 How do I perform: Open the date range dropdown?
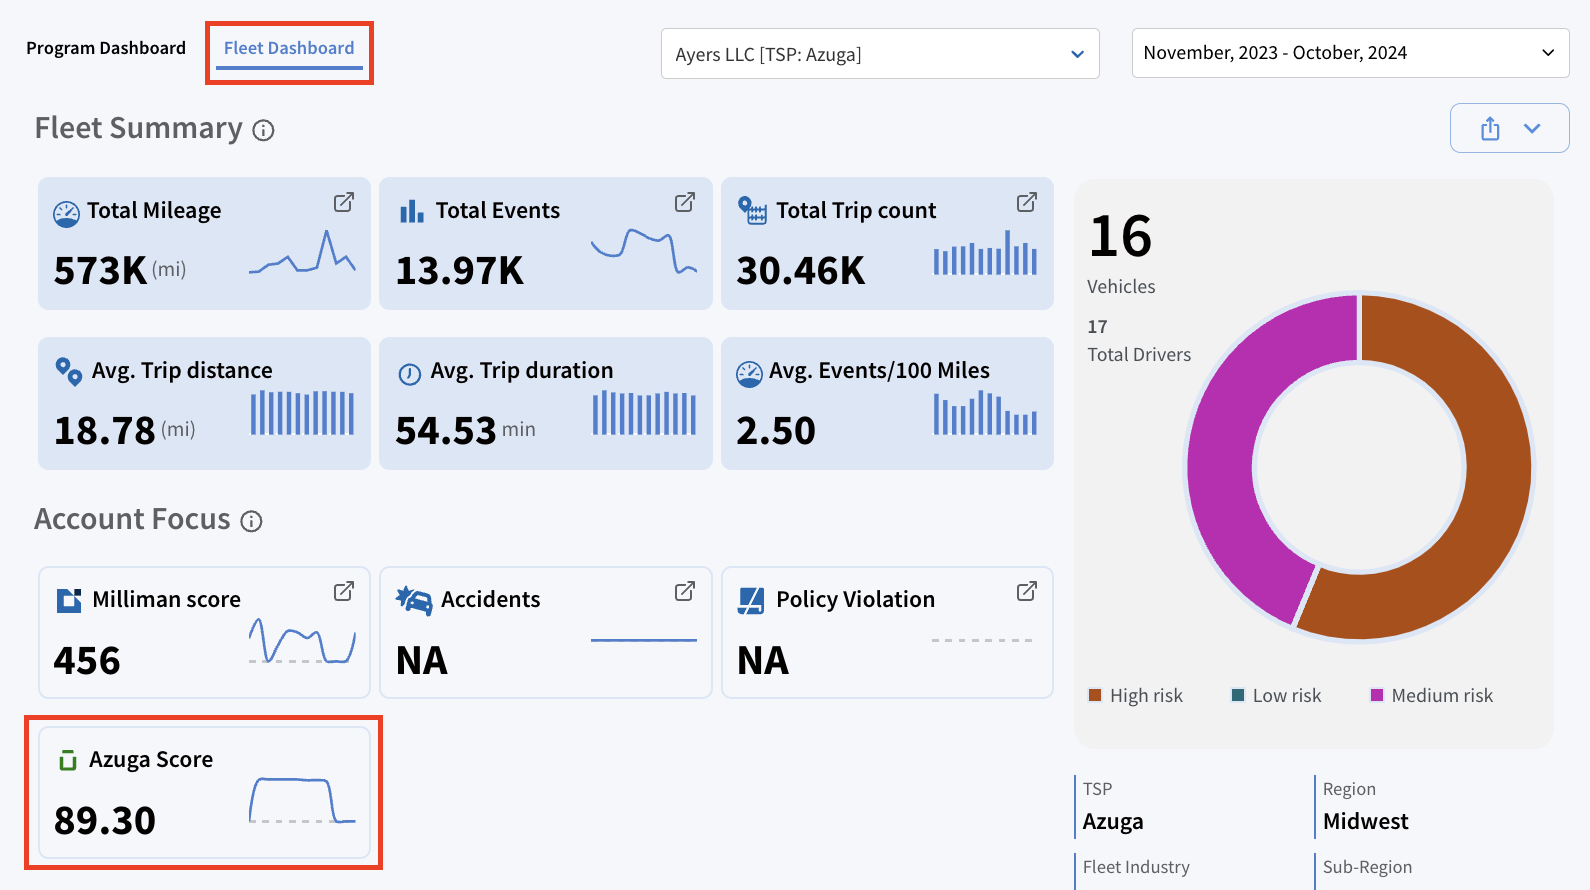tap(1350, 53)
